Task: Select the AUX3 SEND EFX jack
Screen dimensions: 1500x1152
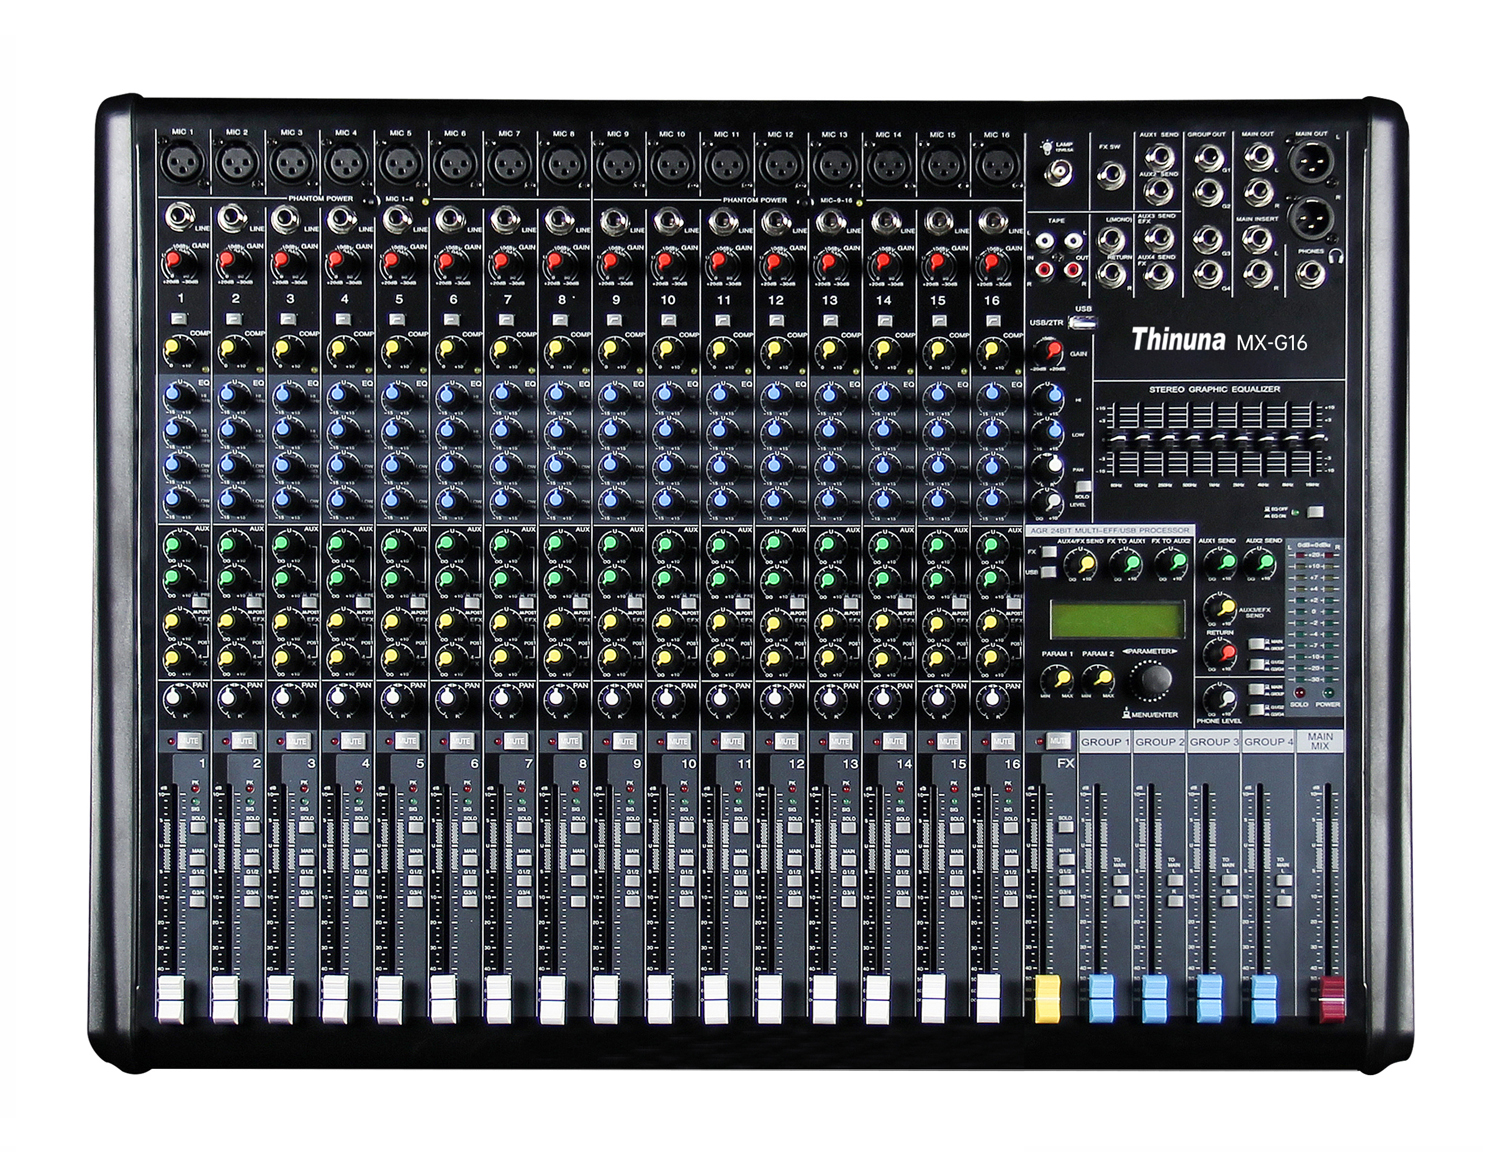Action: click(x=1159, y=238)
